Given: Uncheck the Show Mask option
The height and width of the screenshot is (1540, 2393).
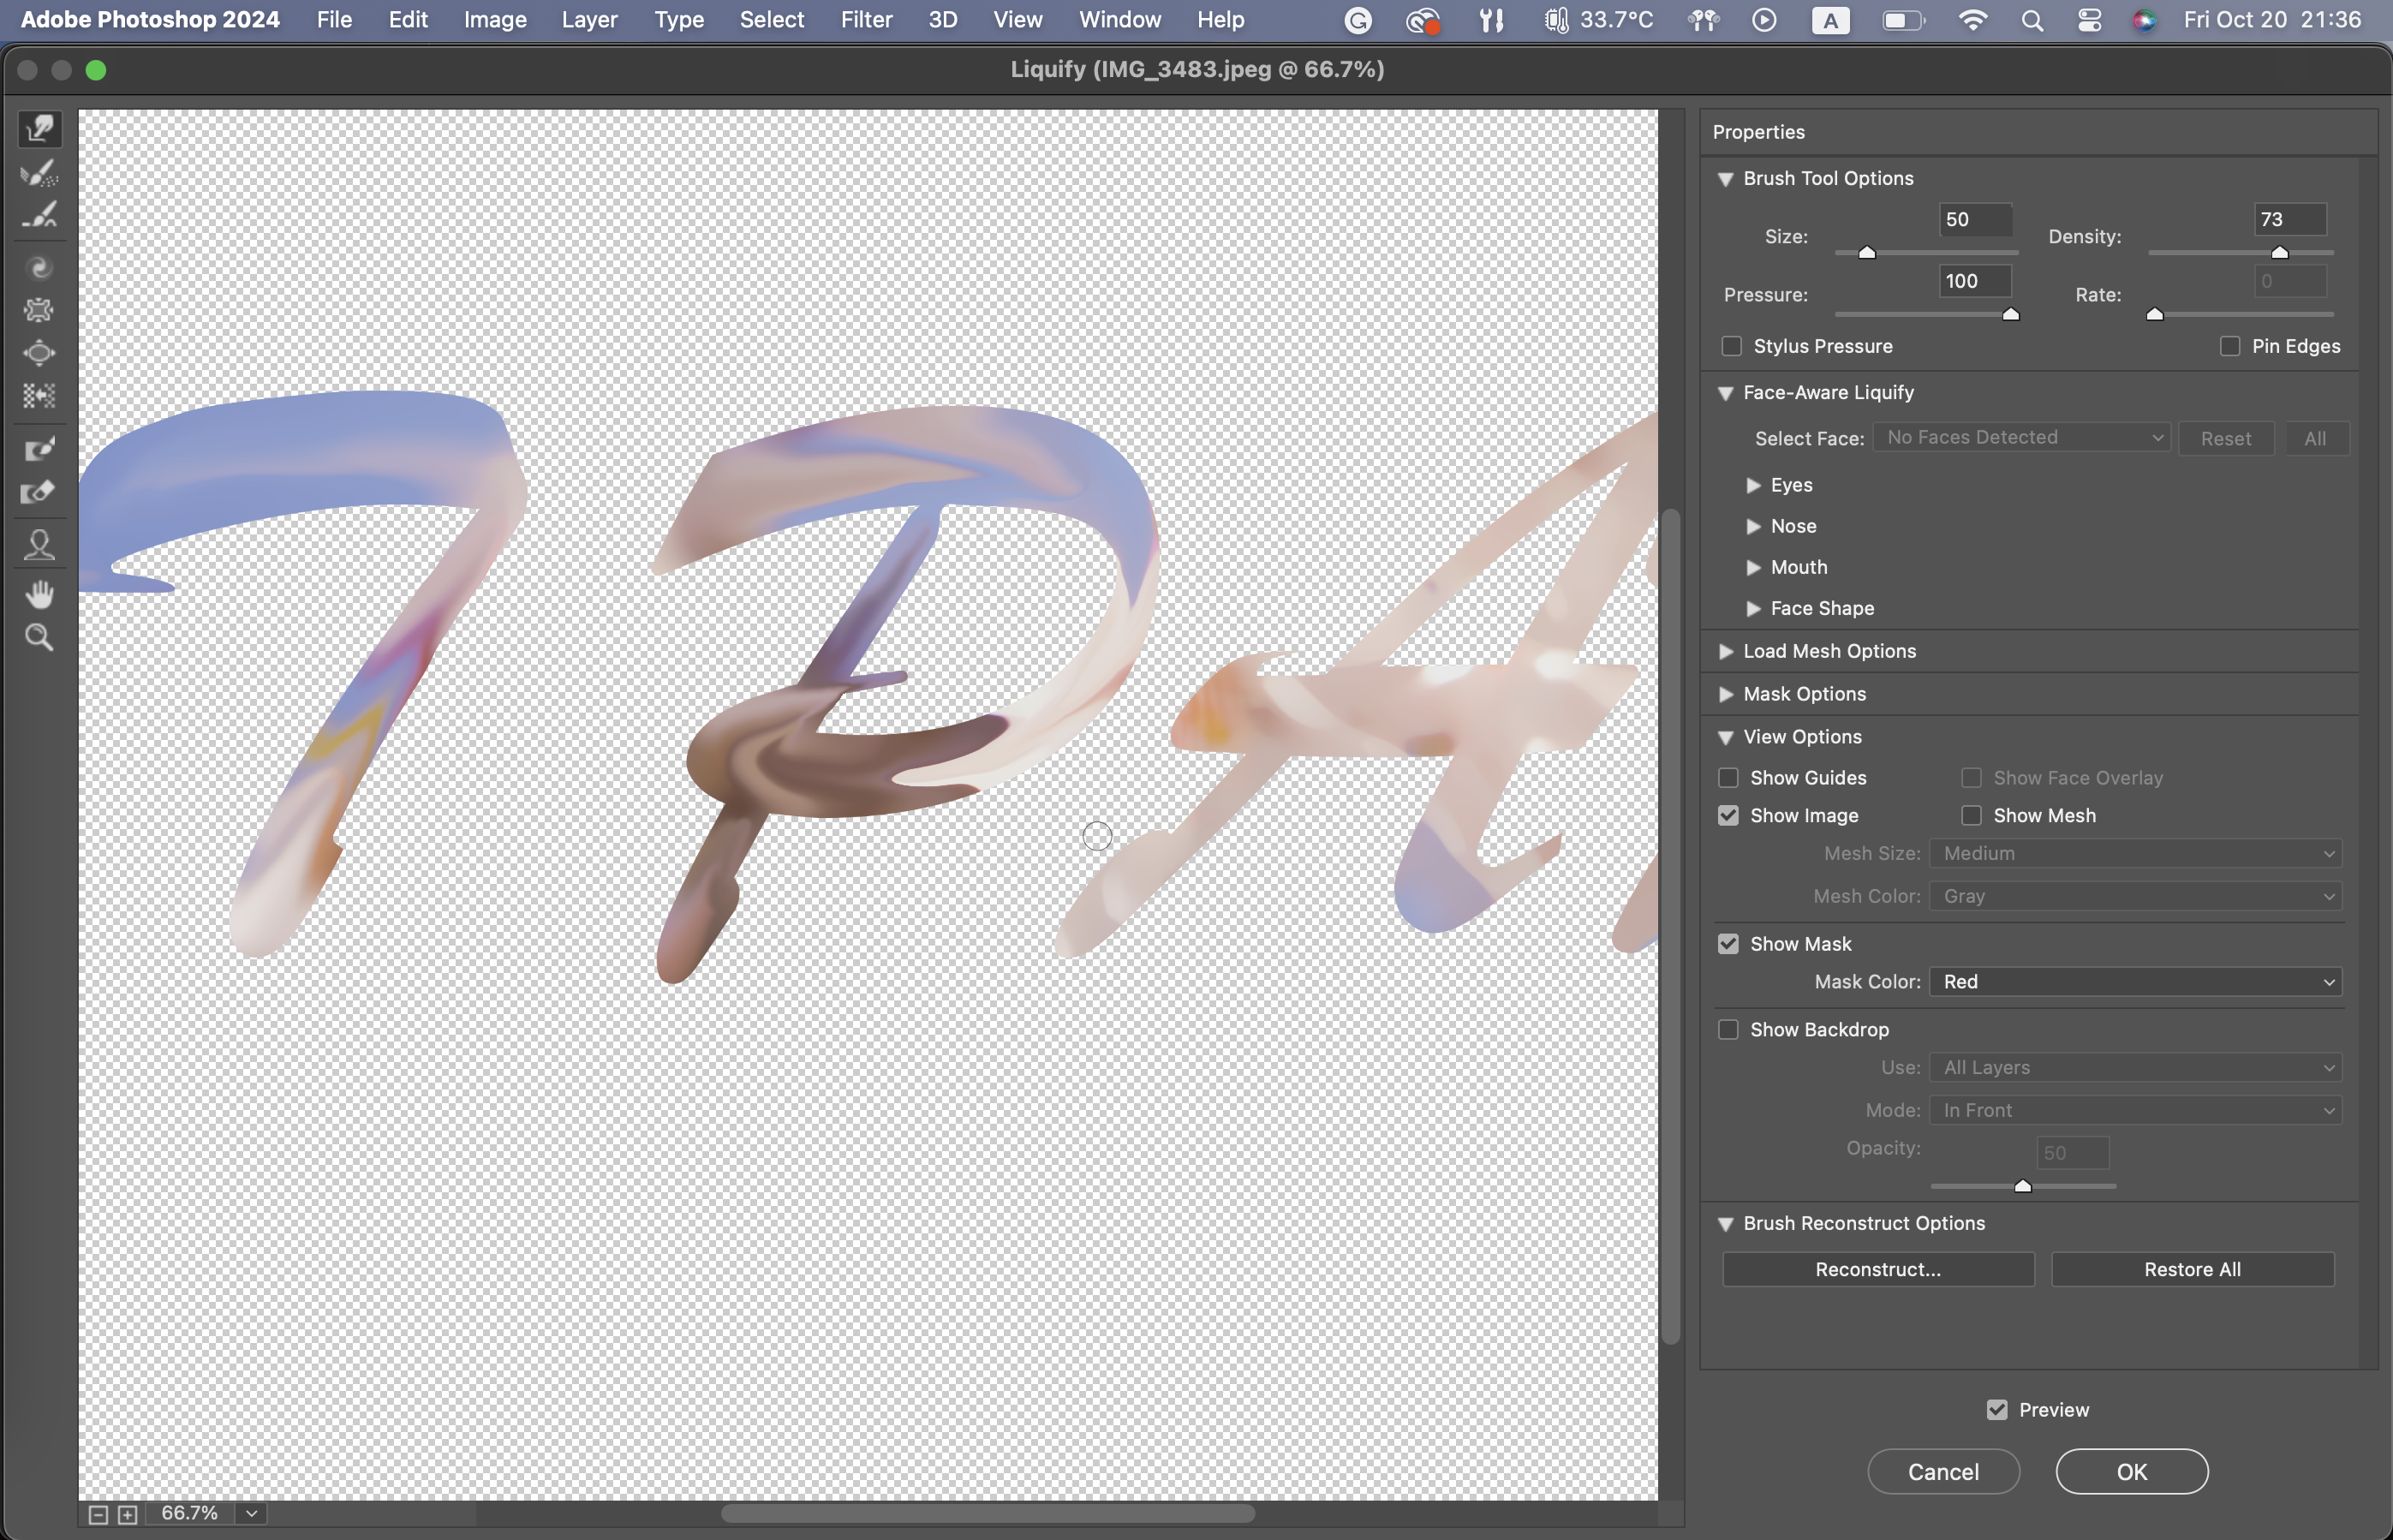Looking at the screenshot, I should click(1728, 944).
